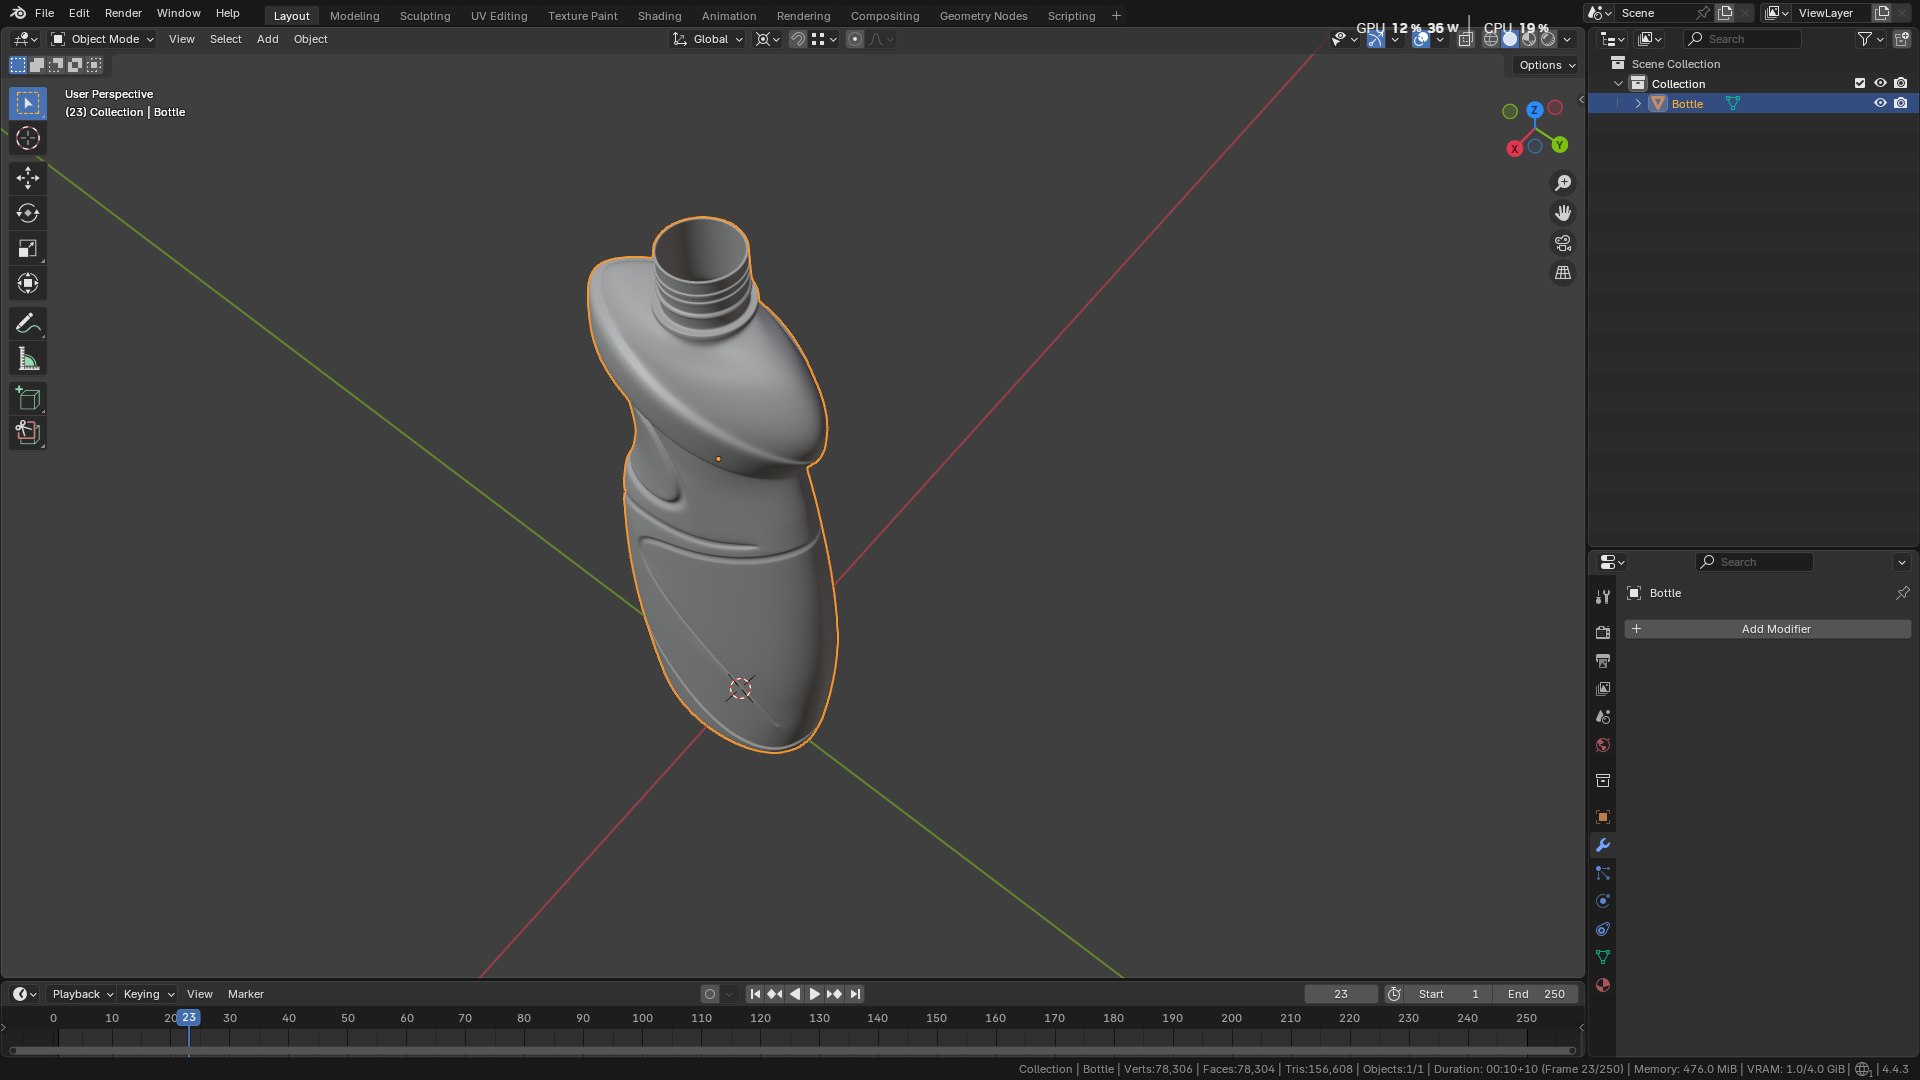Viewport: 1920px width, 1080px height.
Task: Open the Object properties tab
Action: point(1603,817)
